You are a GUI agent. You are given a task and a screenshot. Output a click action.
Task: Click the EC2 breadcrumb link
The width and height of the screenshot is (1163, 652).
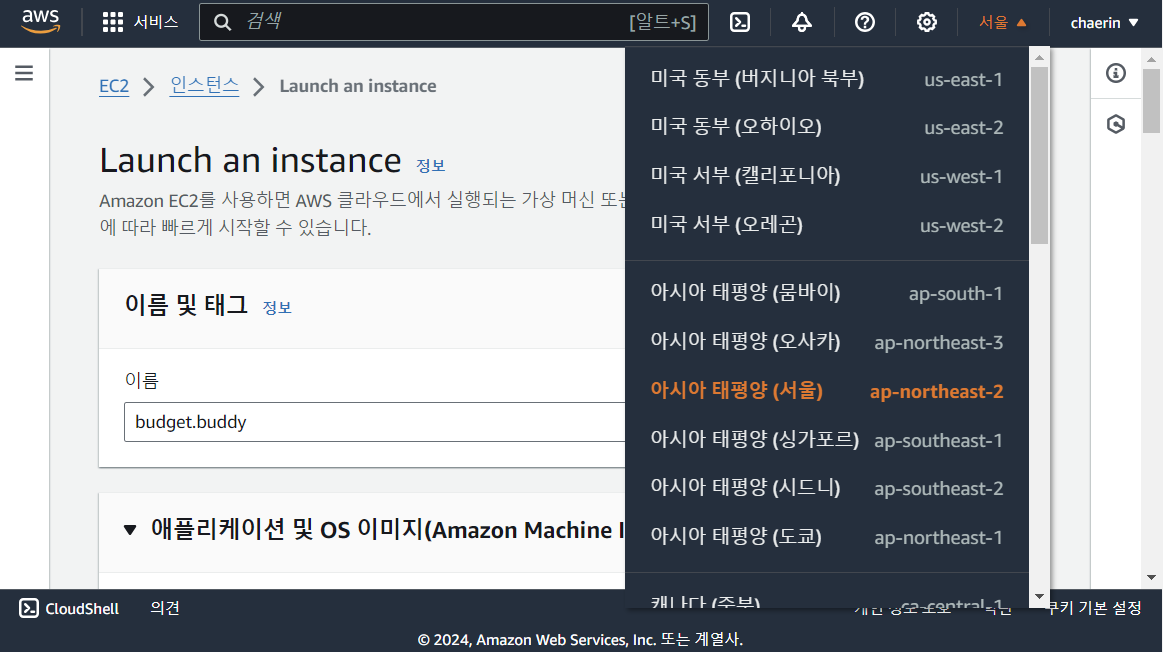tap(113, 86)
